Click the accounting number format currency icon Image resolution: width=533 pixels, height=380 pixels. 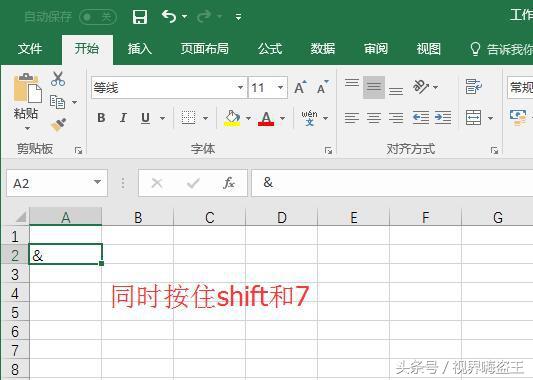(518, 118)
